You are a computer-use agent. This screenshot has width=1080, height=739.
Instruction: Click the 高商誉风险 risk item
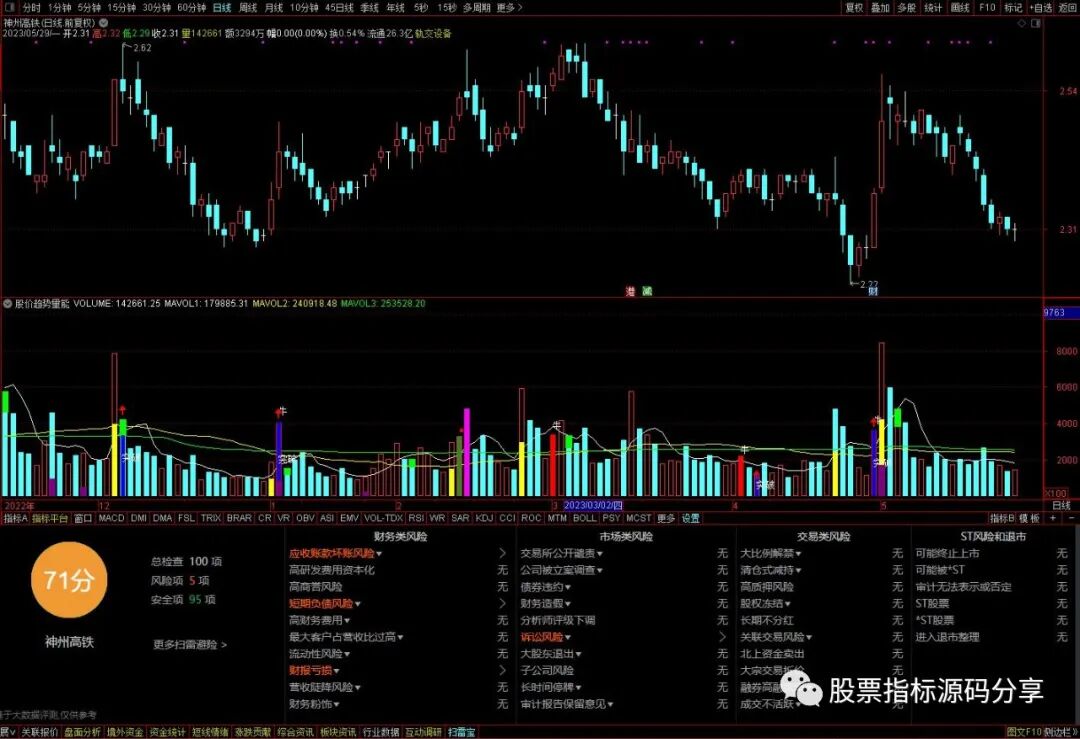(315, 587)
